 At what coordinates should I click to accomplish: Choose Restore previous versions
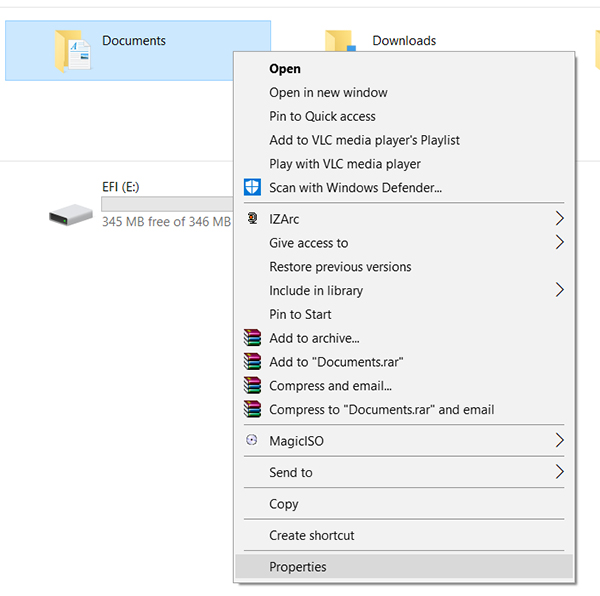coord(340,267)
